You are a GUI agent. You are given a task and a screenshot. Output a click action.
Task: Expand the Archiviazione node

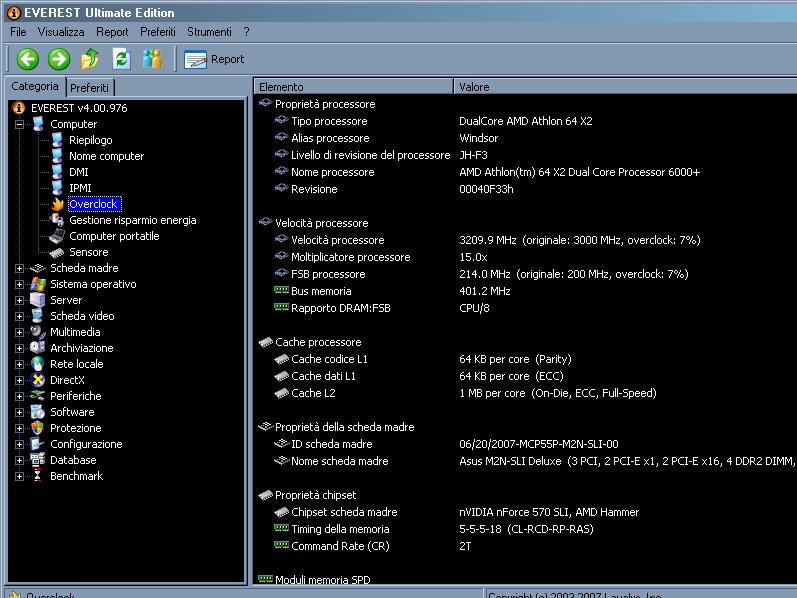[x=19, y=348]
